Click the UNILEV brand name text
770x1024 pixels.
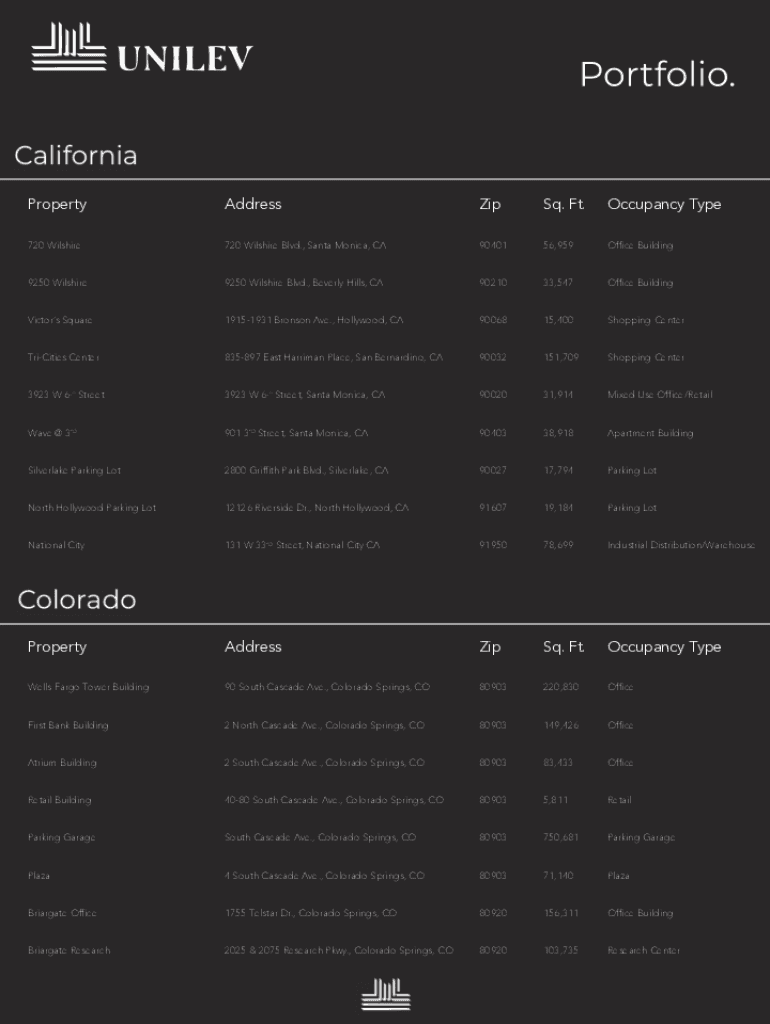tap(185, 59)
